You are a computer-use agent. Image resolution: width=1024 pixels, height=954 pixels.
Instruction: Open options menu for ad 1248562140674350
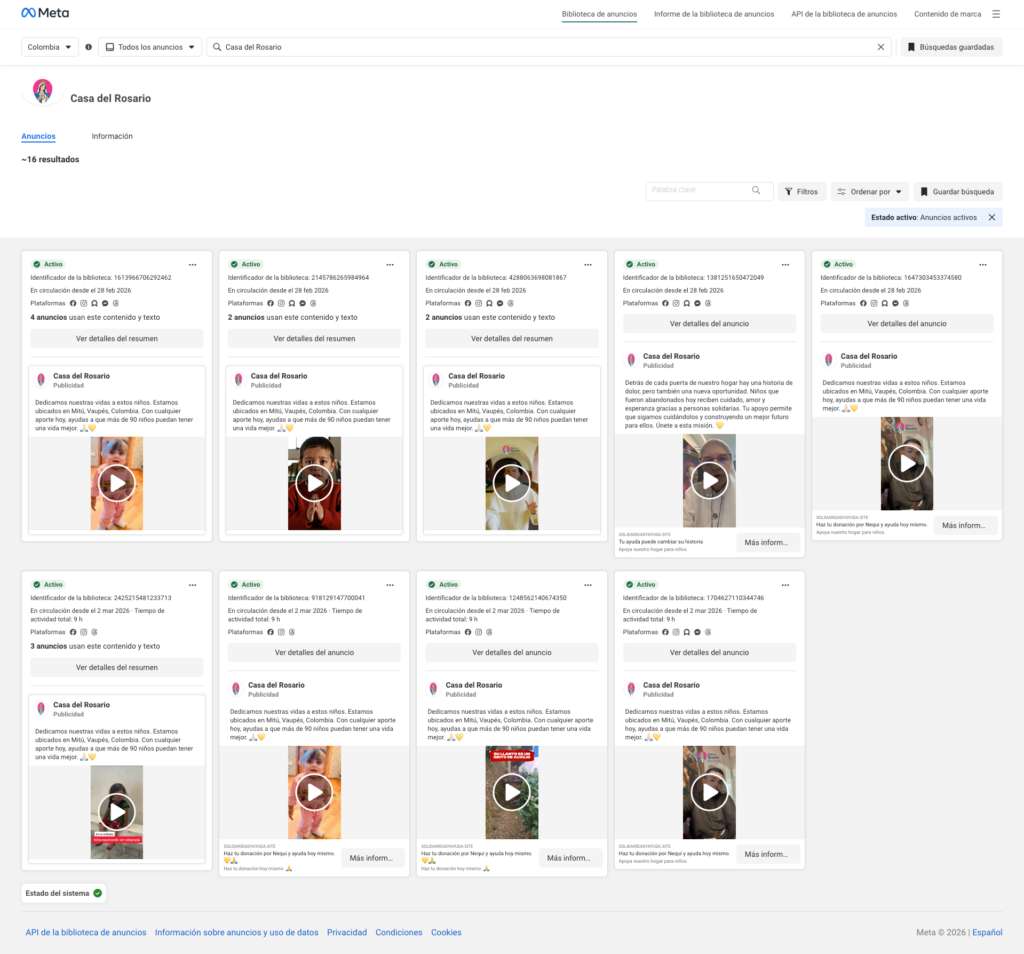click(588, 585)
